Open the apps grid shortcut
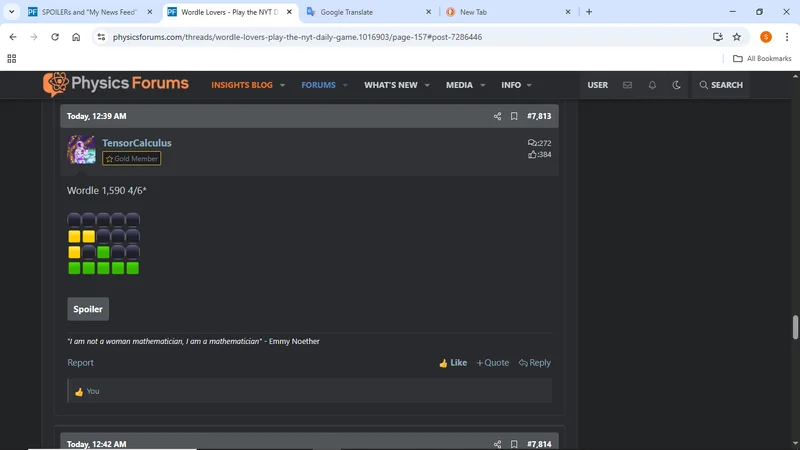Screen dimensions: 800x450 coord(12,59)
